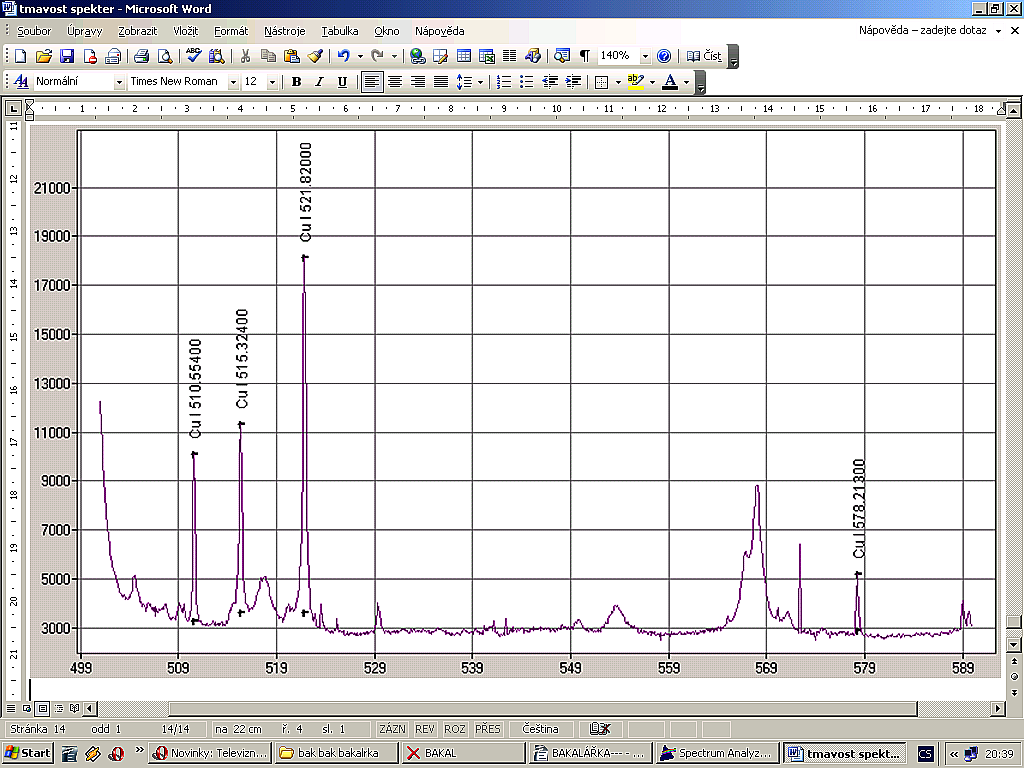Click the line spacing icon
This screenshot has height=768, width=1024.
464,82
